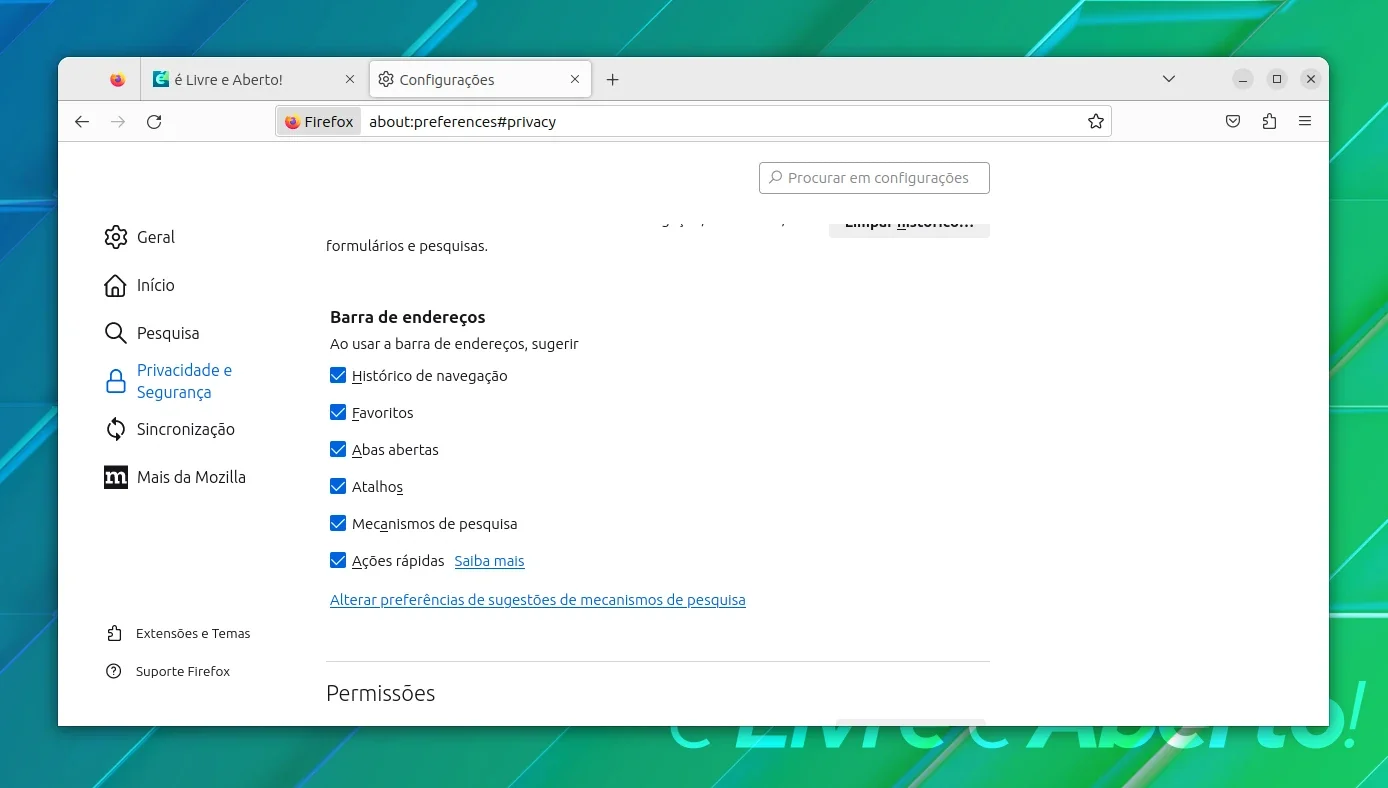The width and height of the screenshot is (1388, 788).
Task: Uncheck the Favoritos checkbox
Action: pos(338,413)
